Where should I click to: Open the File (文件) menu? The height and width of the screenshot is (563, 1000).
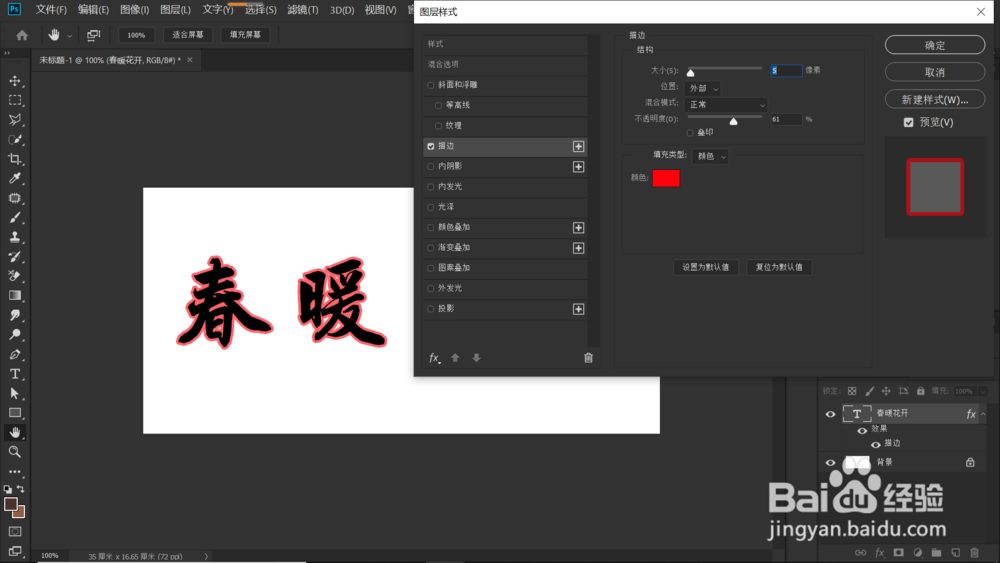51,10
